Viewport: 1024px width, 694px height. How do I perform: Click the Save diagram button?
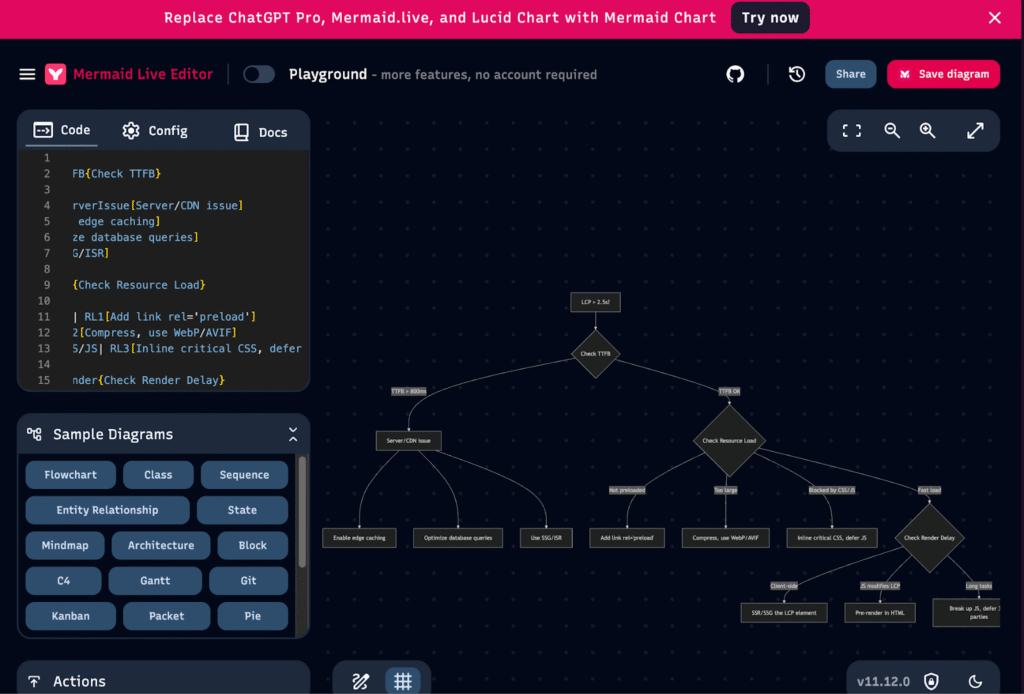943,73
